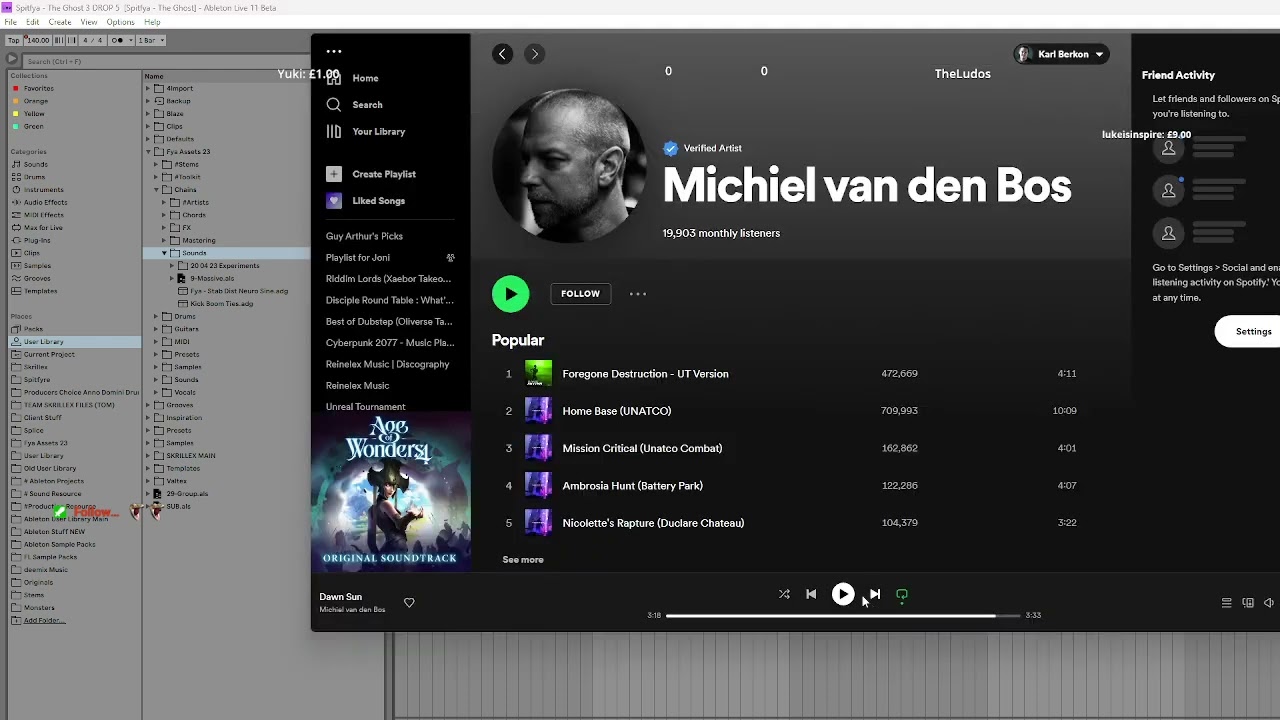Viewport: 1280px width, 720px height.
Task: Collapse the selected Sounds folder
Action: [165, 253]
